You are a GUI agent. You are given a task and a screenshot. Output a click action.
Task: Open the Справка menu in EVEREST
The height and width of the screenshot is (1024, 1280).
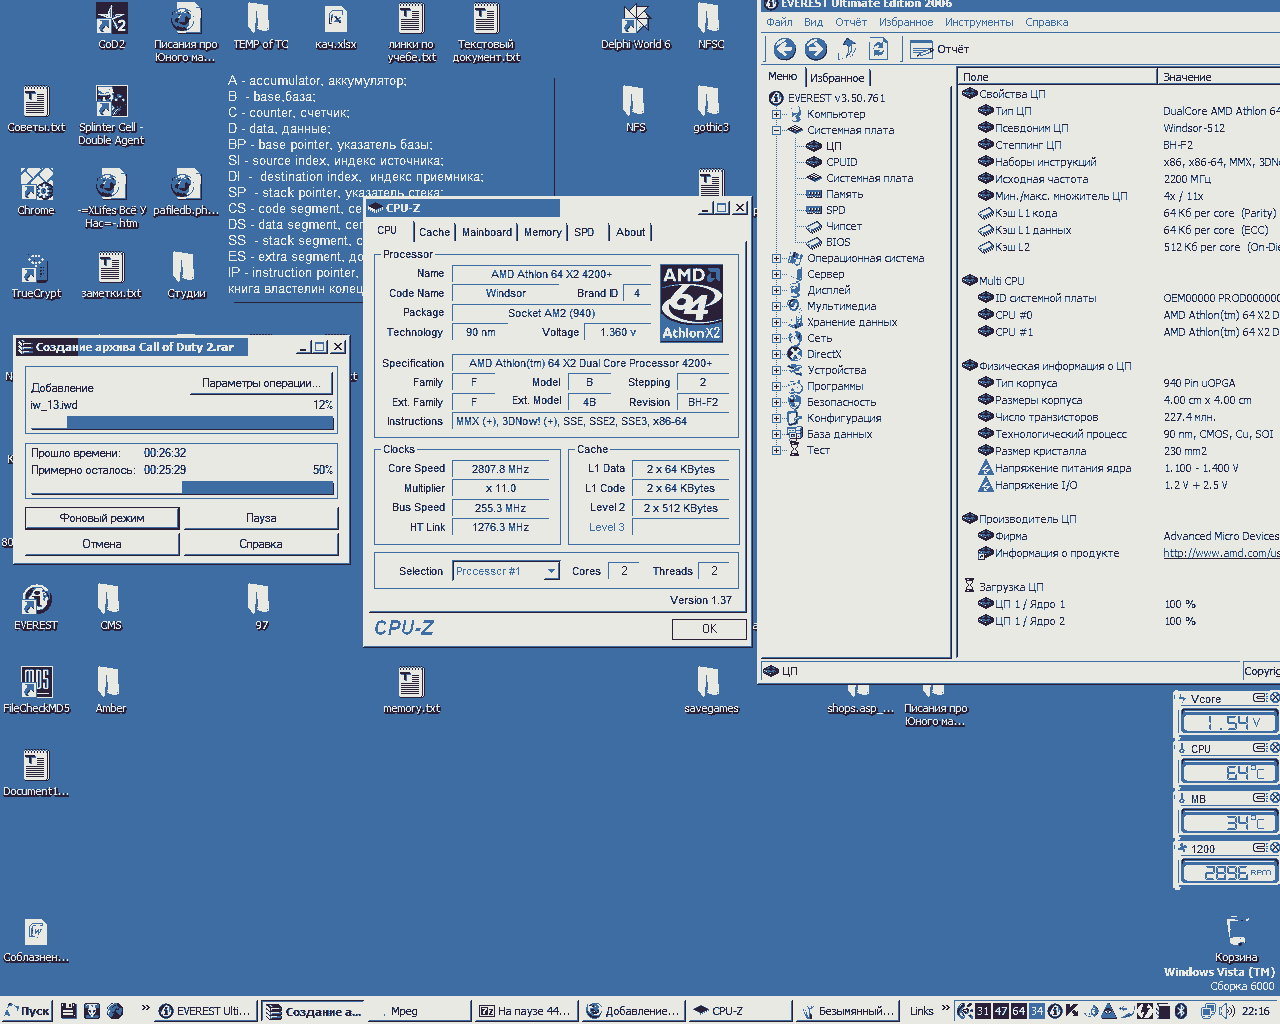1047,22
